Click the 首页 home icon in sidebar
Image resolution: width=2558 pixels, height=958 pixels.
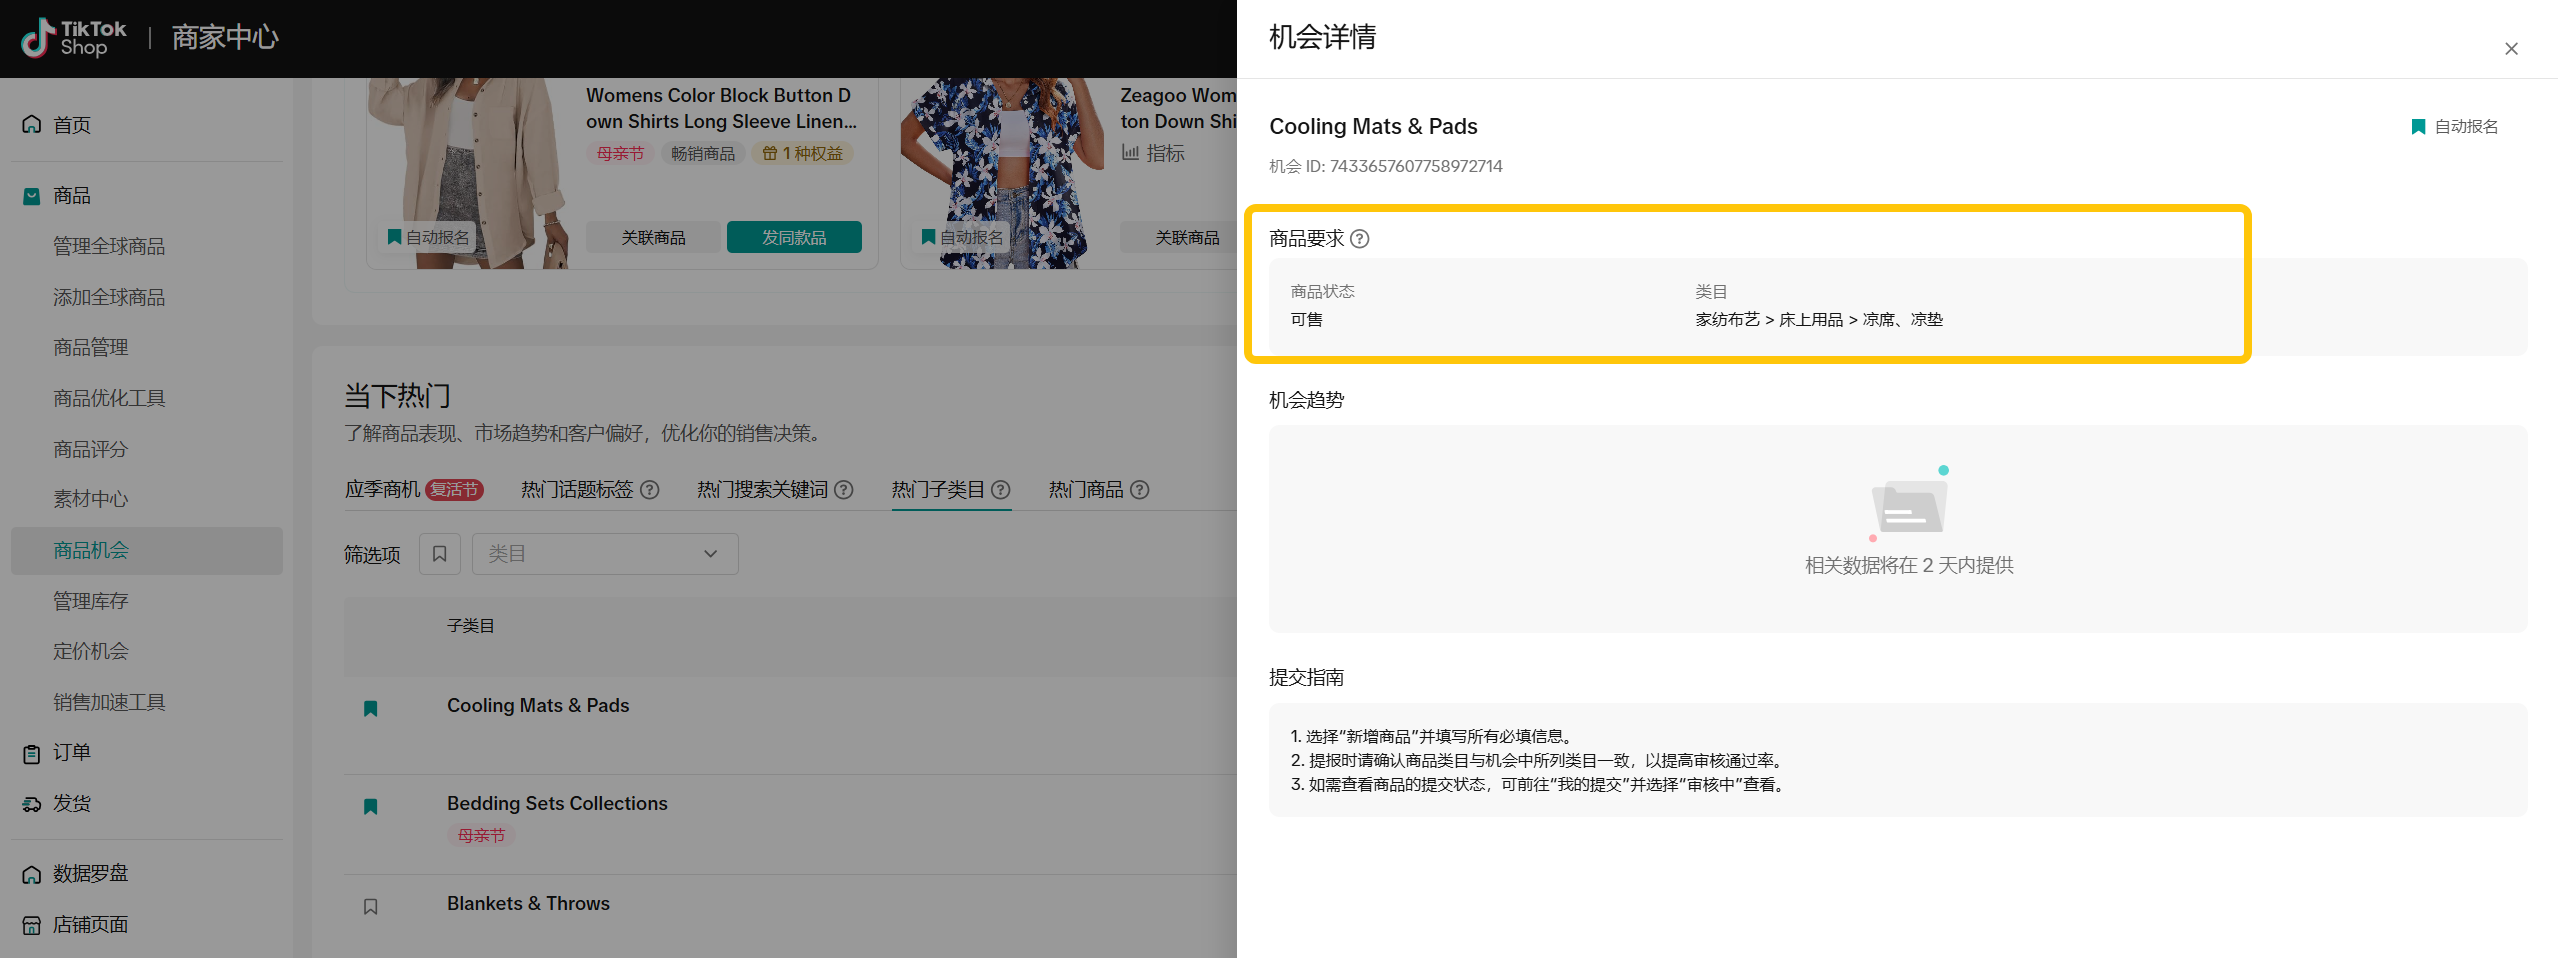(32, 125)
